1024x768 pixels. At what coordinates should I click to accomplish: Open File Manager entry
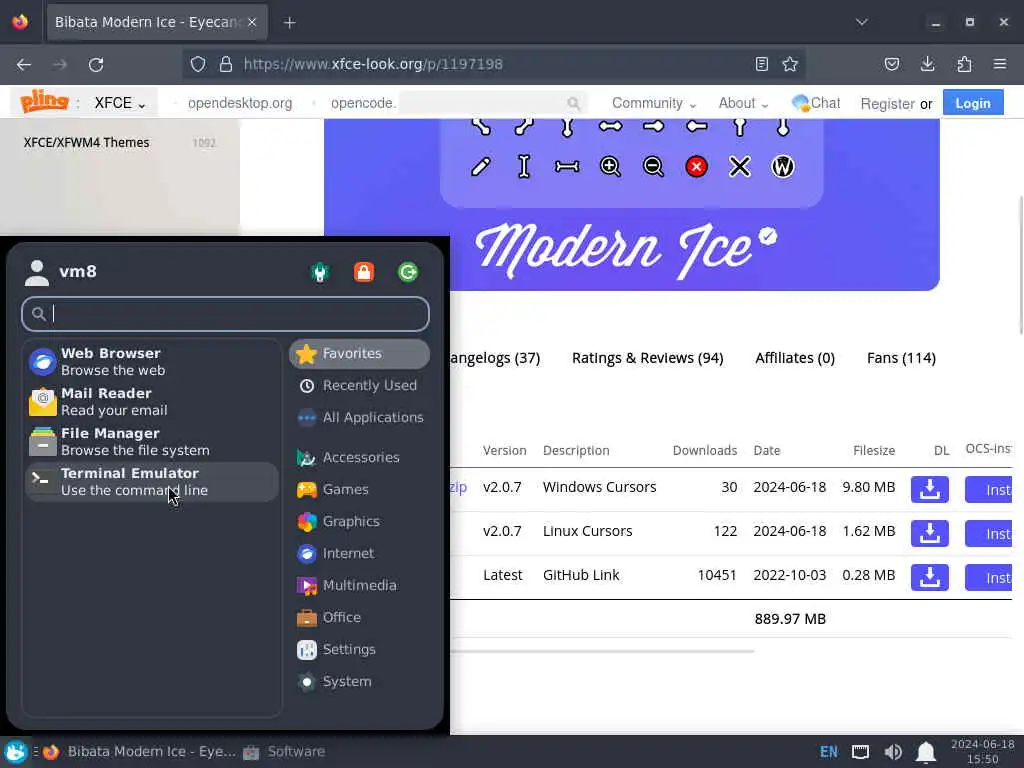[152, 441]
